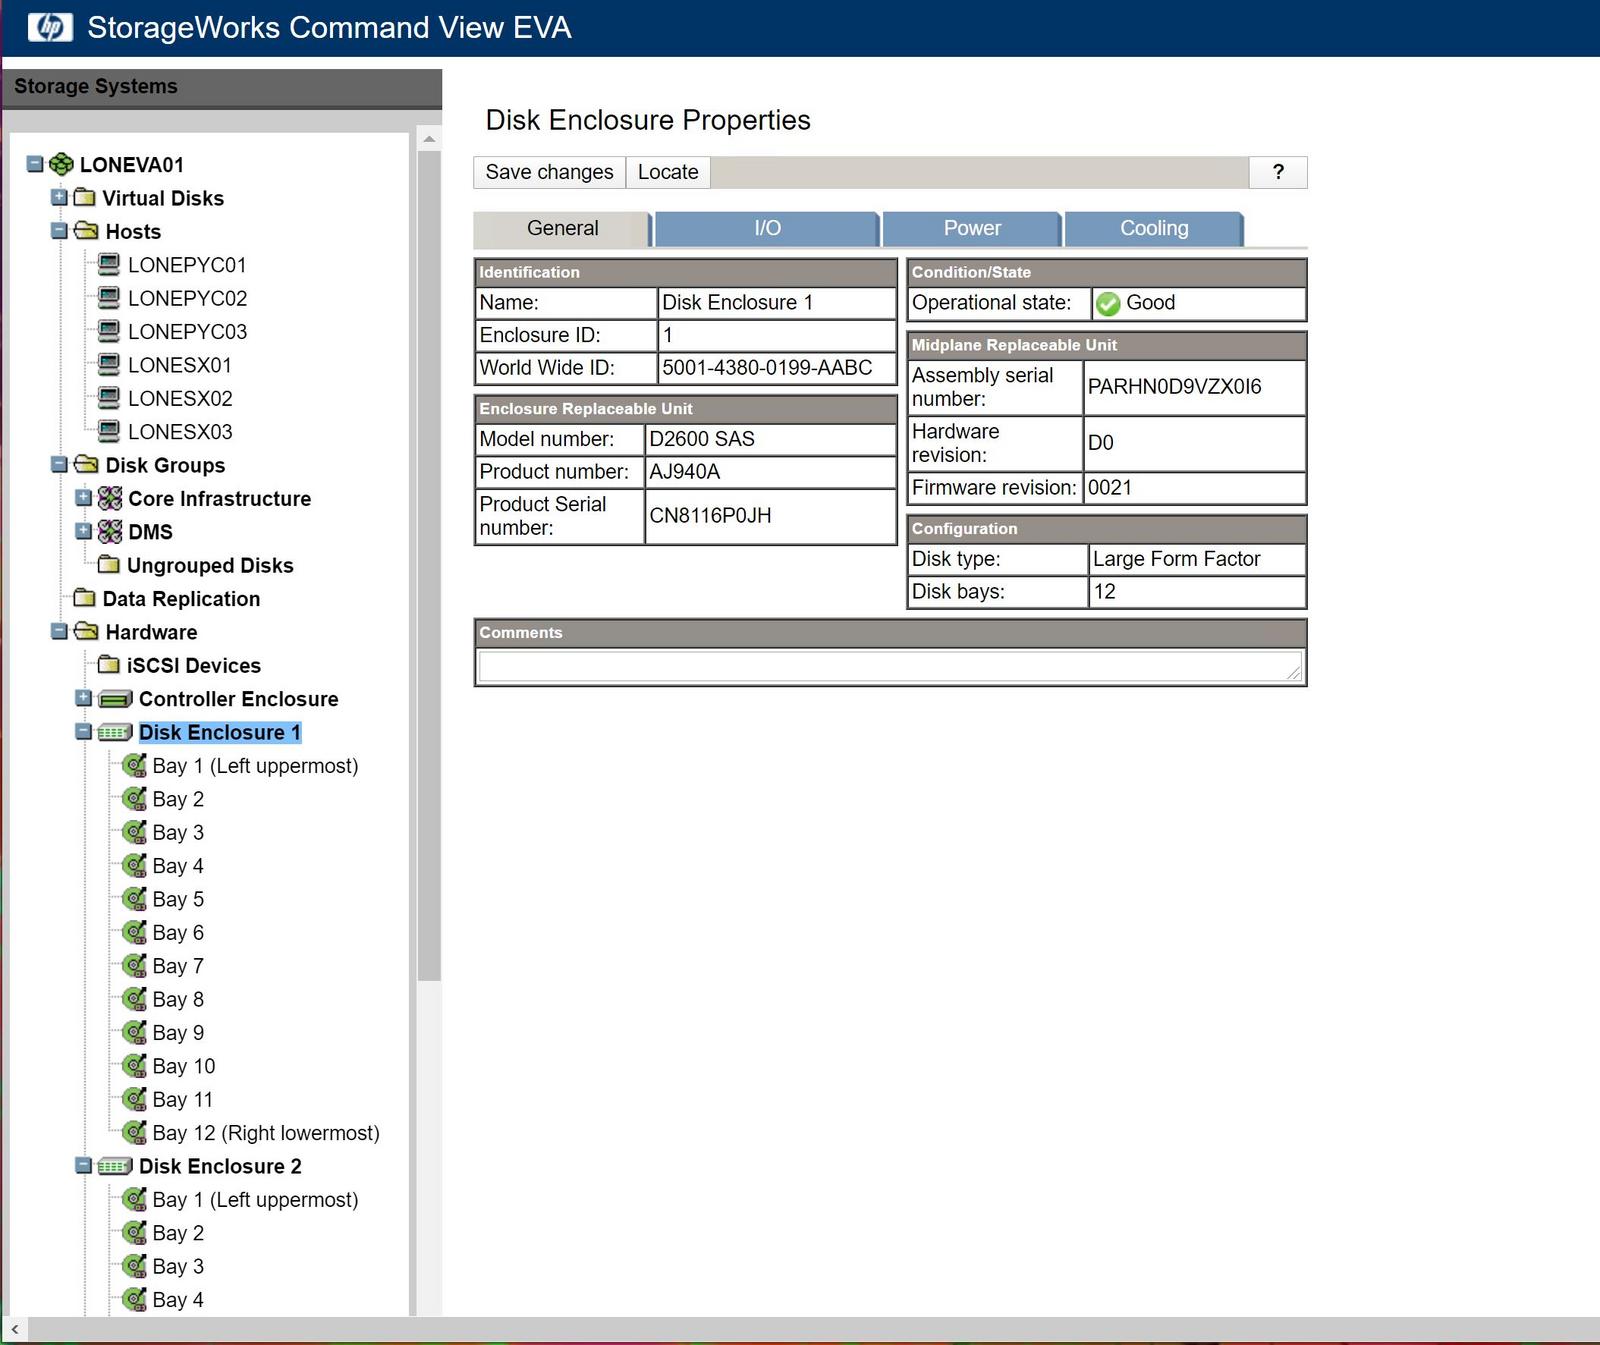Click the HP logo icon in header
Screen dimensions: 1600x1345
tap(50, 27)
